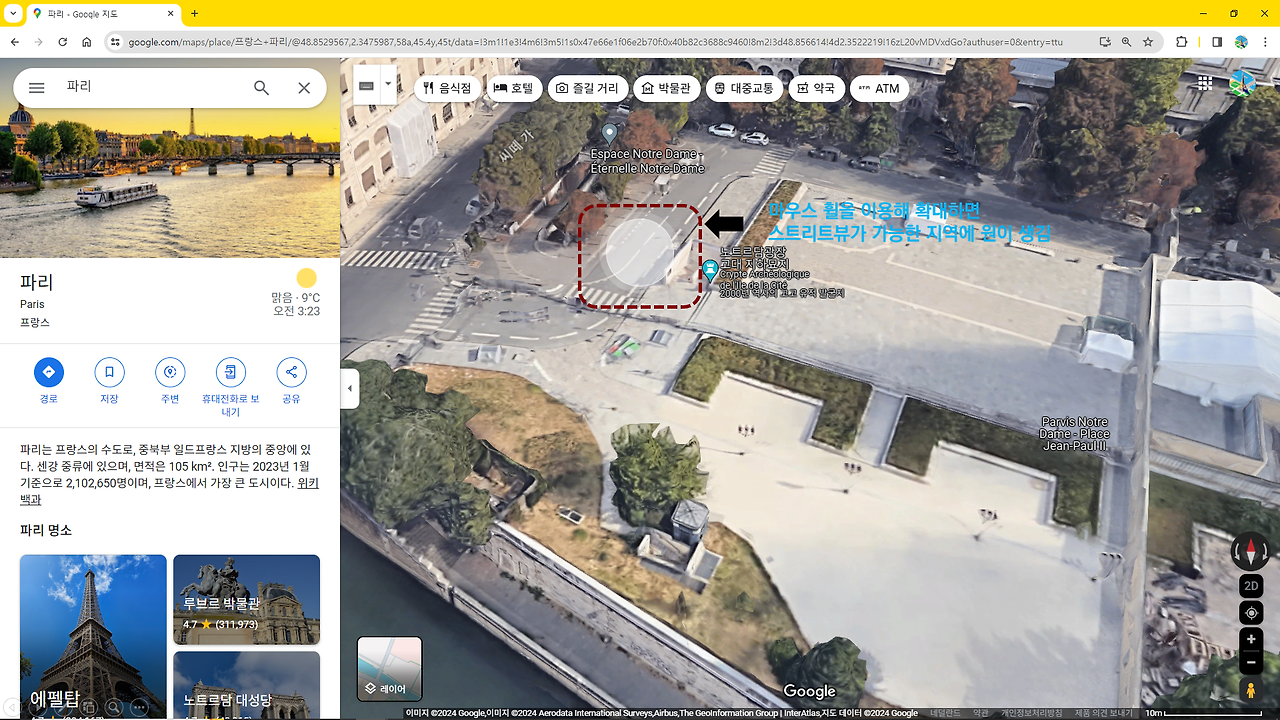This screenshot has height=720, width=1280.
Task: Go forward in browser history
Action: click(x=39, y=42)
